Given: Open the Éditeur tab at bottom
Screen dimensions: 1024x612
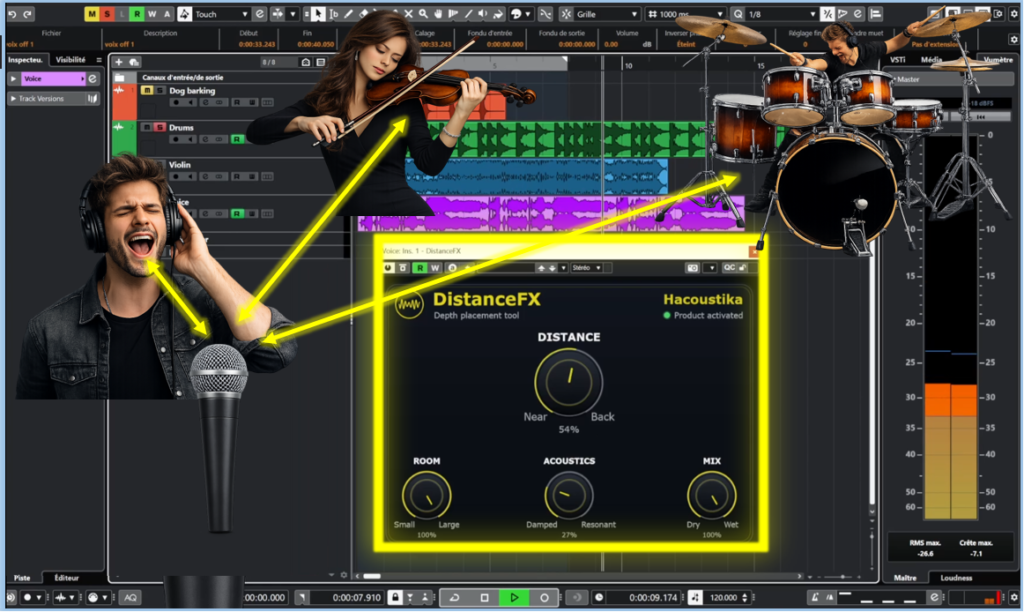Looking at the screenshot, I should [67, 577].
